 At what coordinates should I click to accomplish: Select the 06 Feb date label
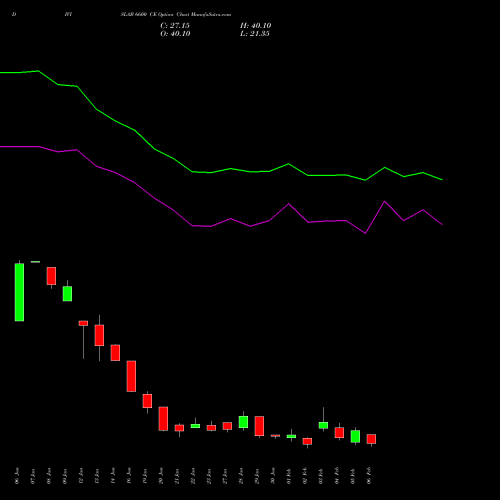(369, 476)
